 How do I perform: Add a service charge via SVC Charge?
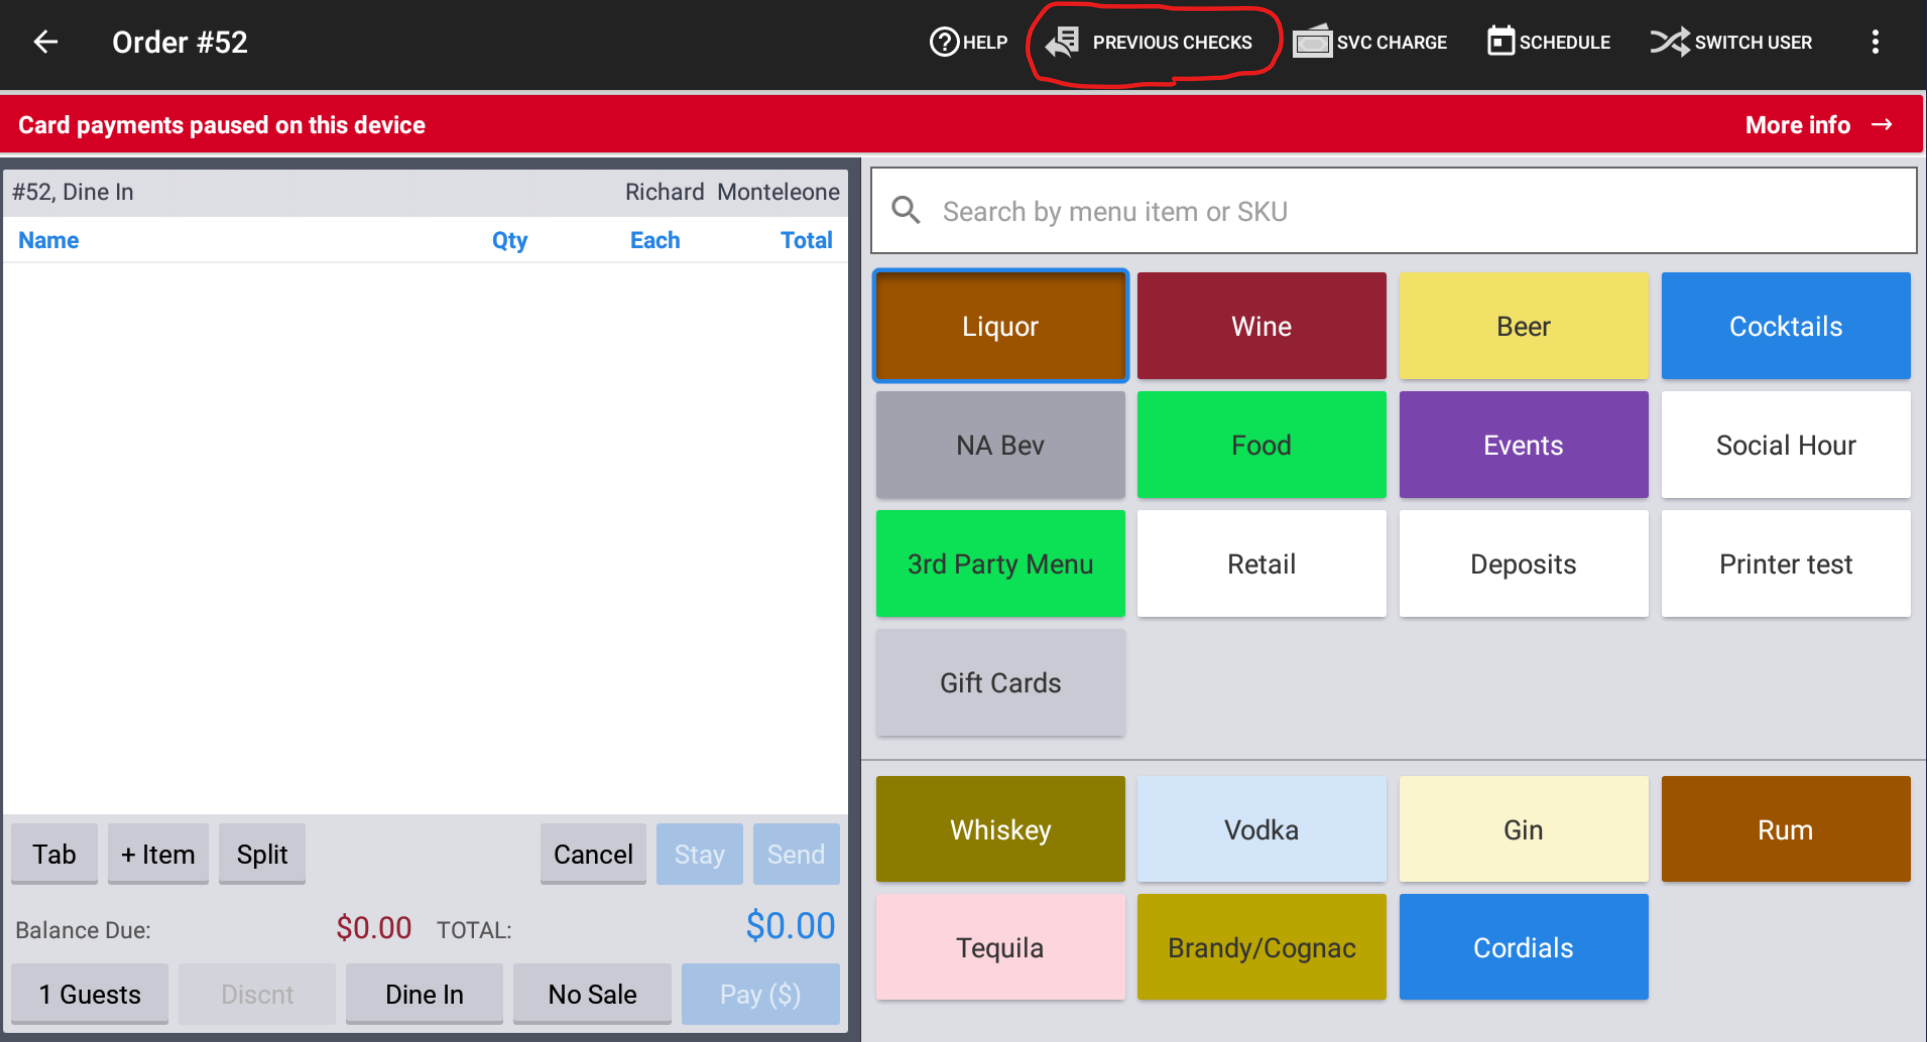(x=1369, y=42)
